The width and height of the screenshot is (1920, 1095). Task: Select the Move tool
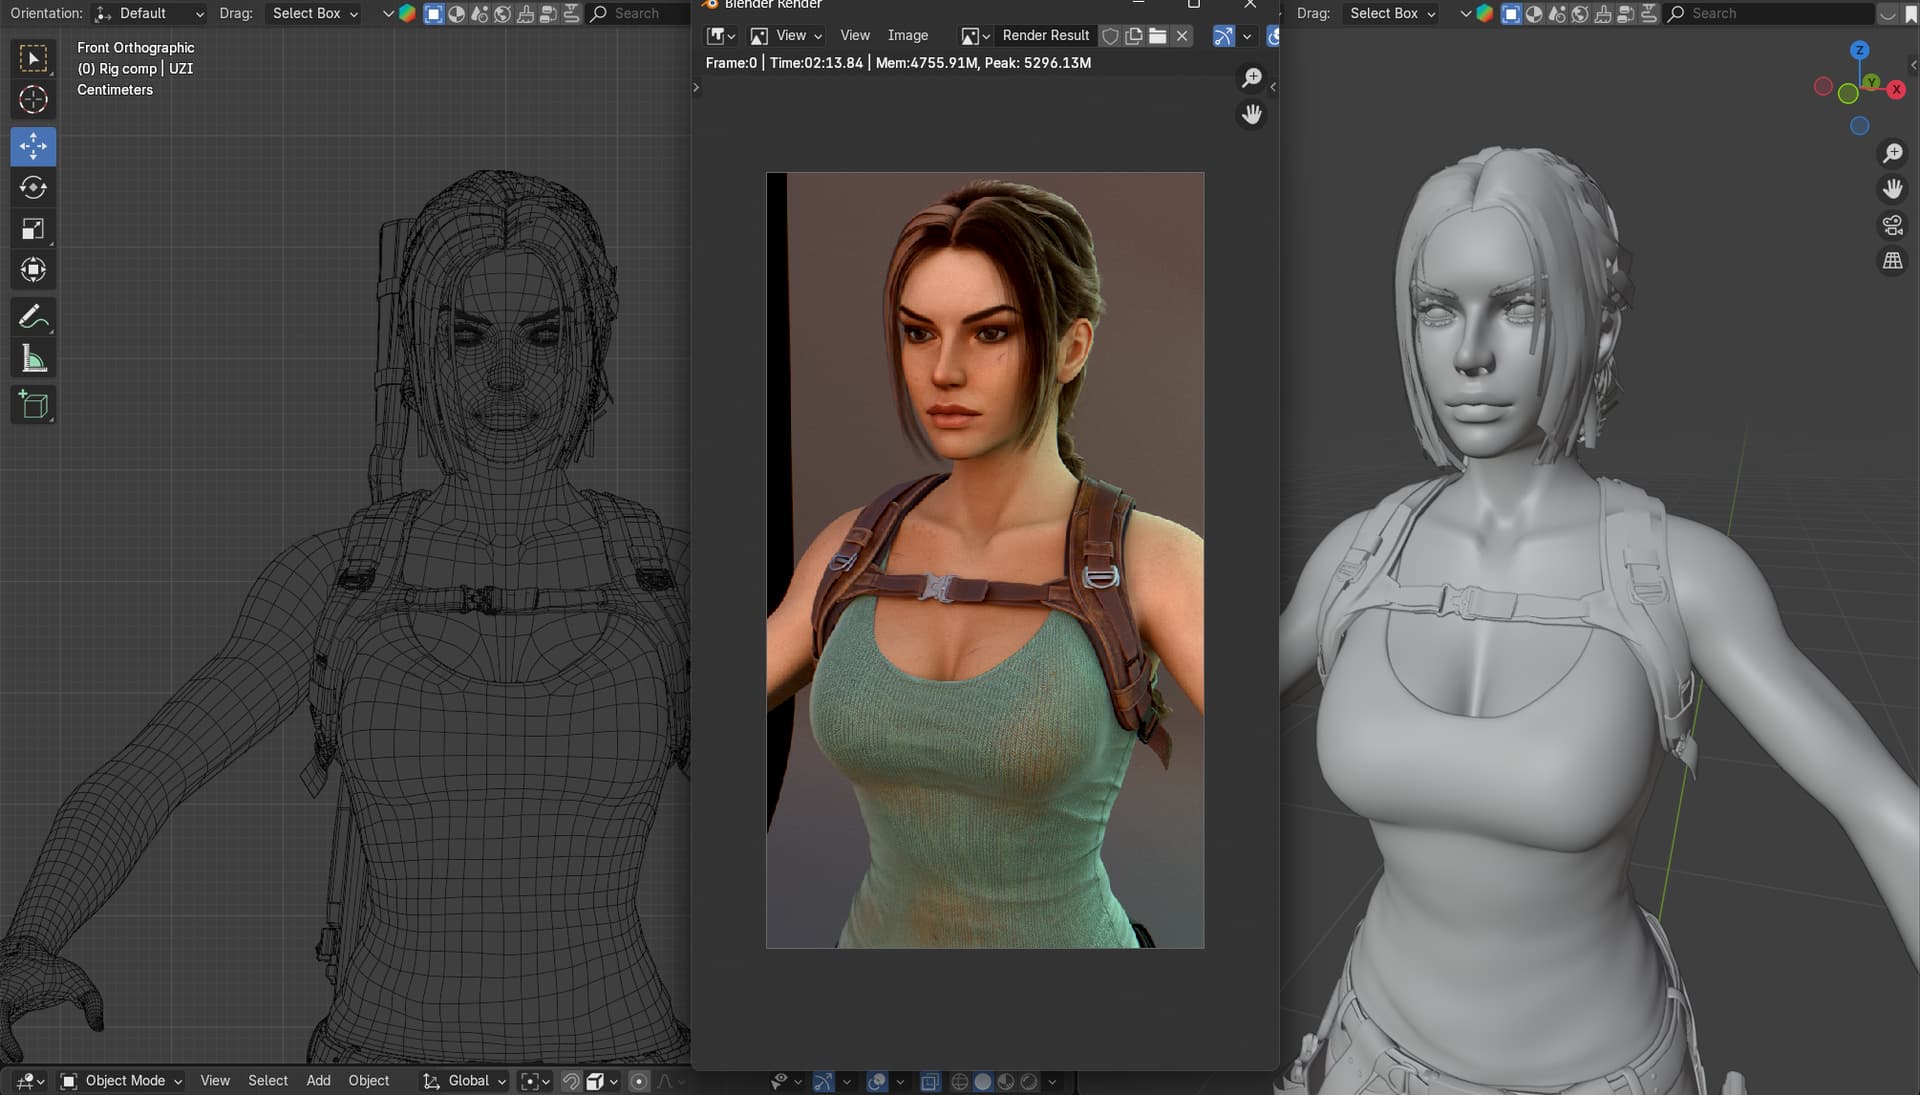pos(33,146)
